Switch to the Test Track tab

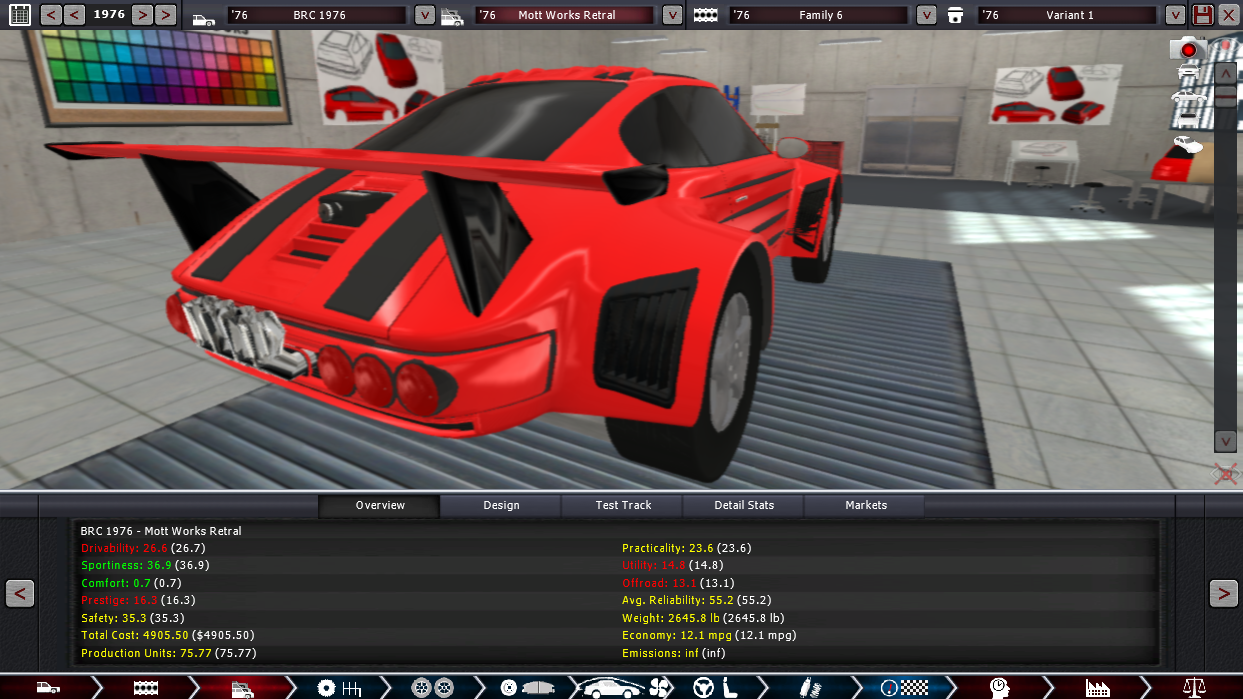tap(623, 505)
